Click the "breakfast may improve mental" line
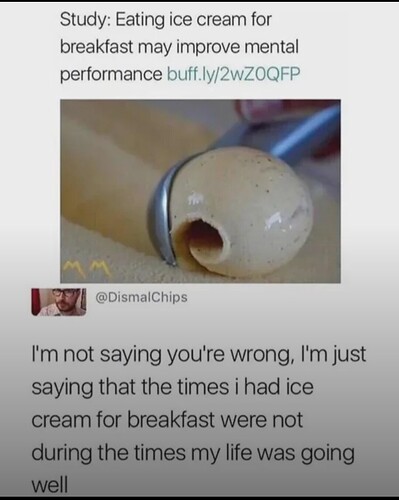This screenshot has width=399, height=500. [x=179, y=47]
